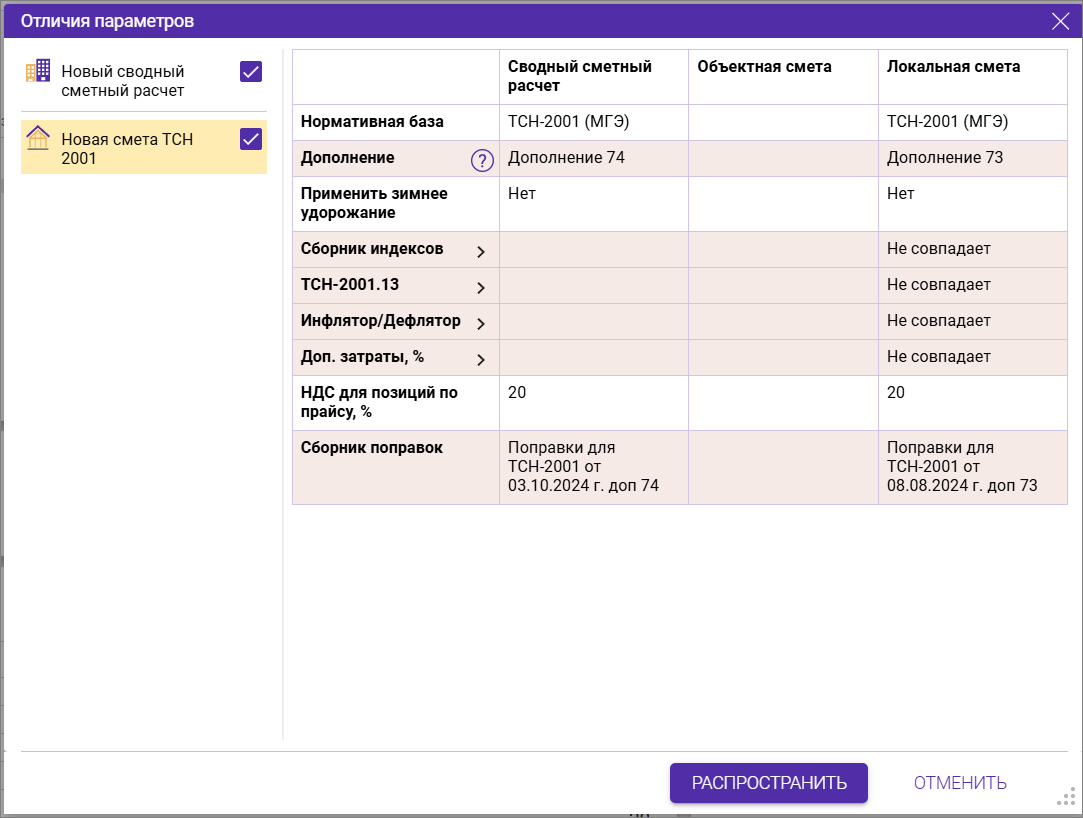Expand the Сборник индексов row
This screenshot has width=1083, height=818.
pos(481,252)
